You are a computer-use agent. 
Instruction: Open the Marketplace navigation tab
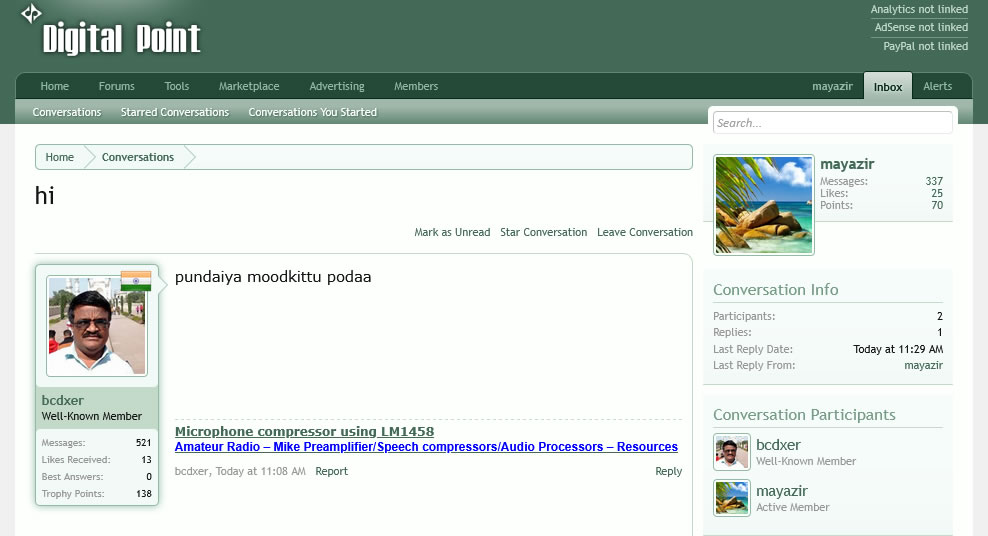pyautogui.click(x=249, y=86)
